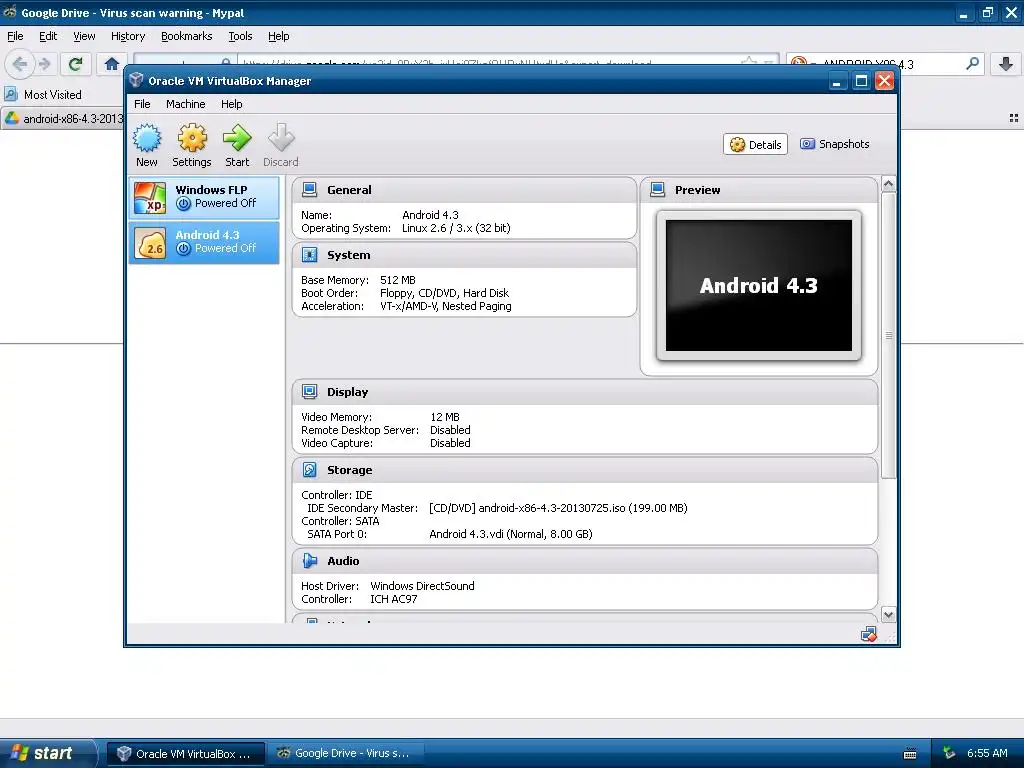Open Mypal browser Tools menu
Screen dimensions: 1024x768
tap(240, 36)
